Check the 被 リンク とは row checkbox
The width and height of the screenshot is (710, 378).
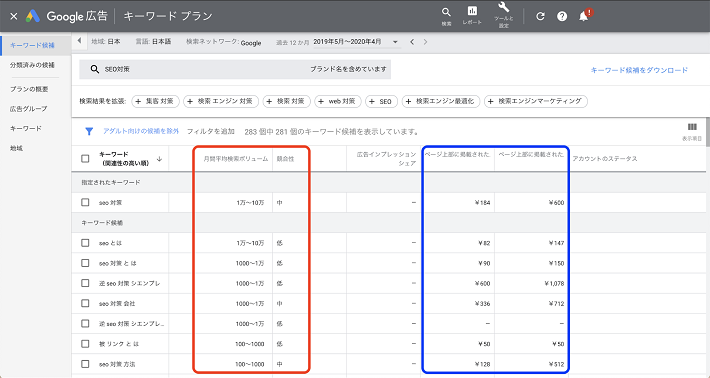tap(85, 344)
